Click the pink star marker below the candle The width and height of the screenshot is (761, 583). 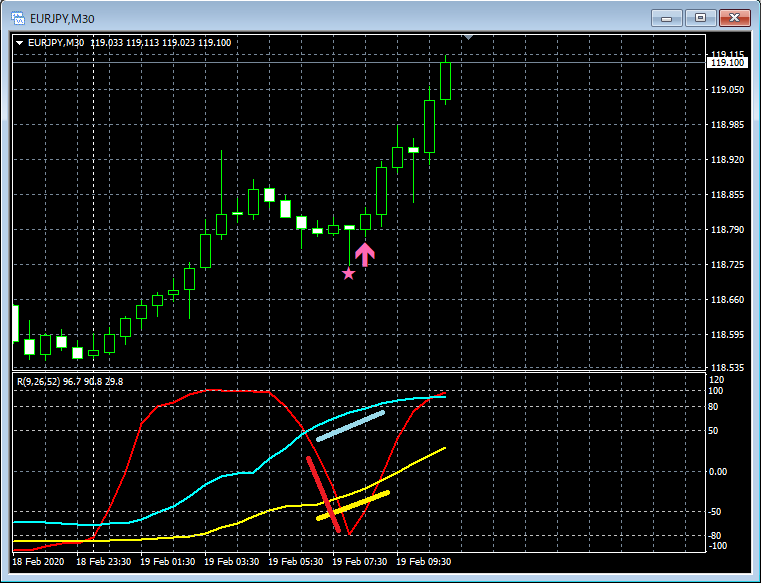point(348,274)
